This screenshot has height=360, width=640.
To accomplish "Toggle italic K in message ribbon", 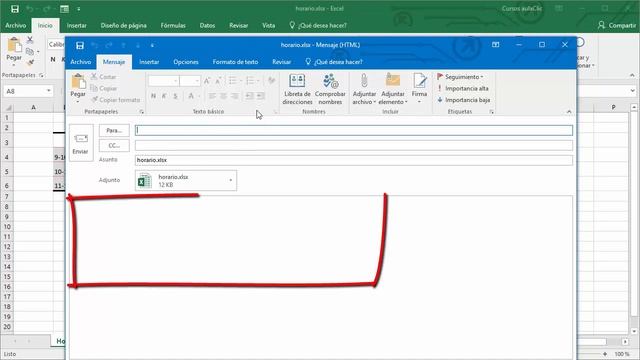I will [x=164, y=96].
